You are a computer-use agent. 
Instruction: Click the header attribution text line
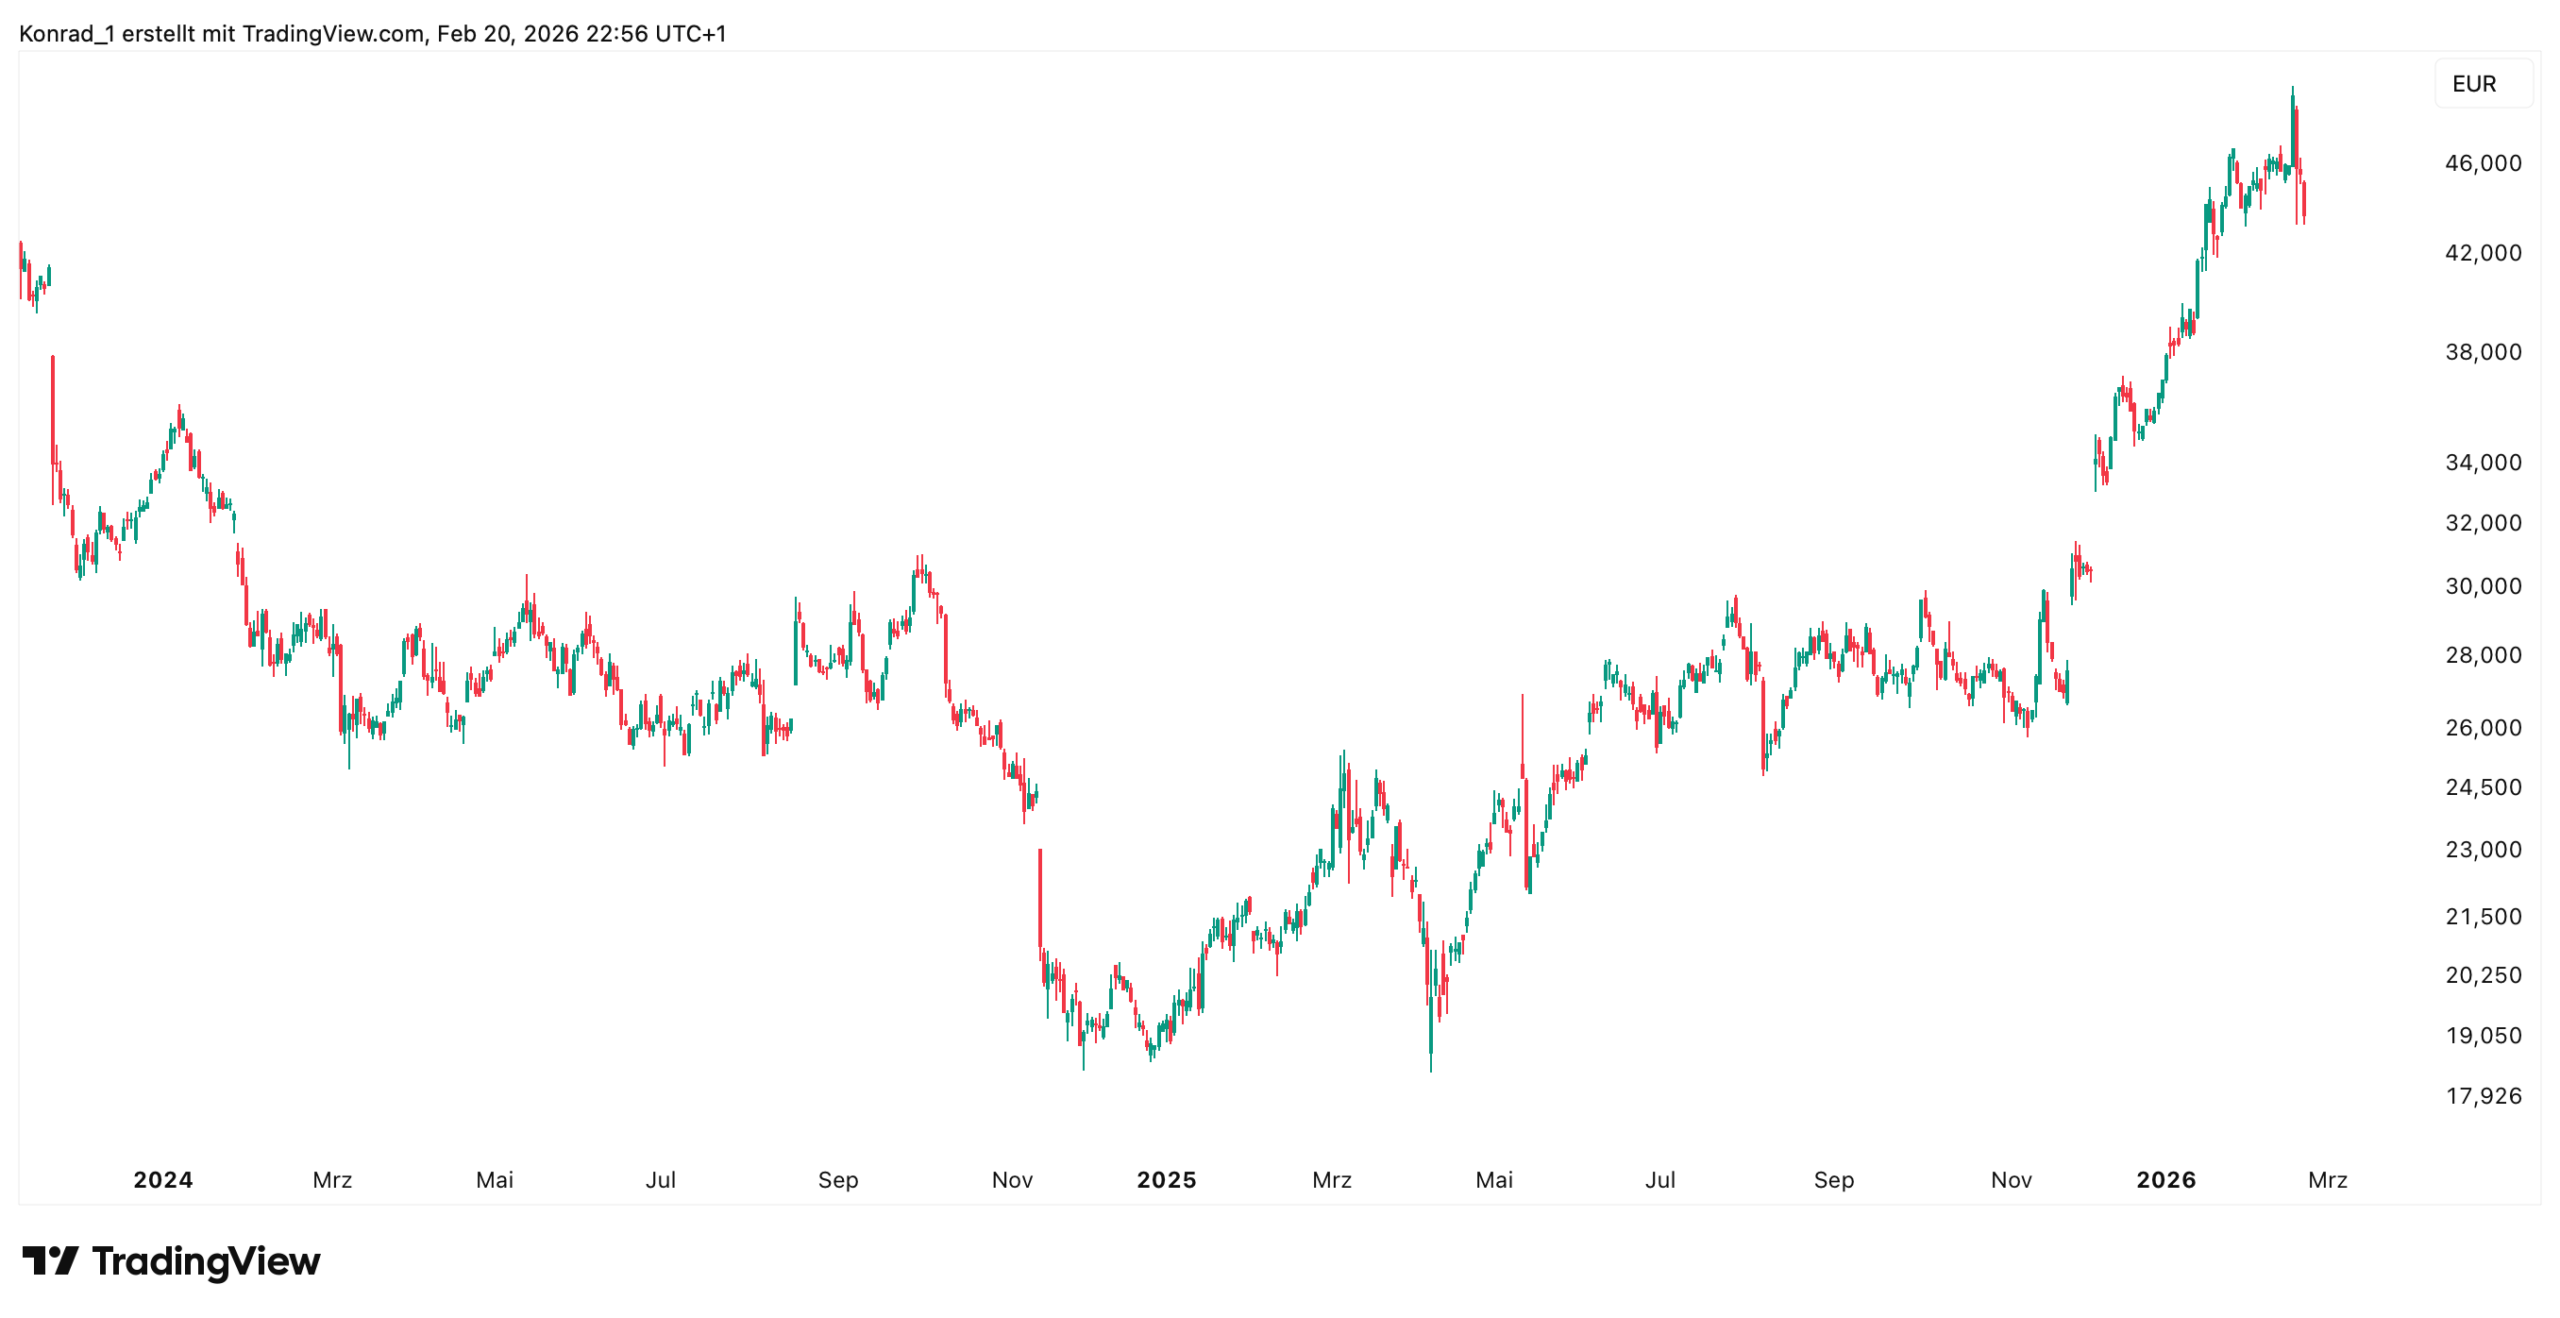[372, 34]
